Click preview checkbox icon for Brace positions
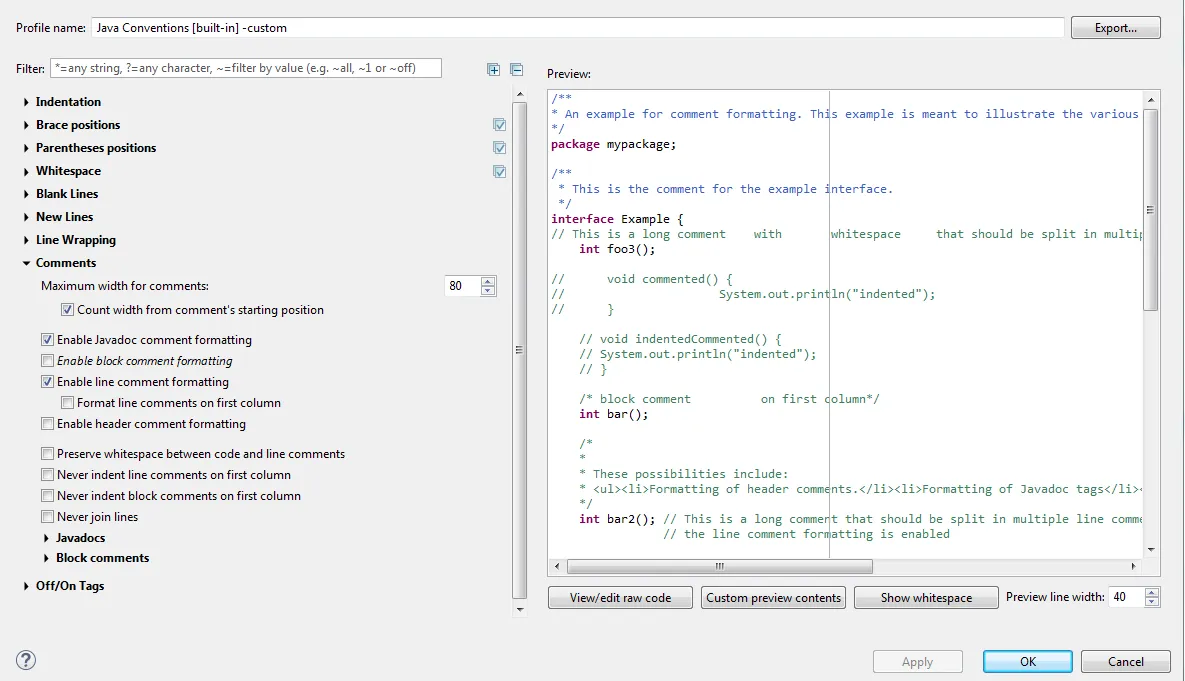Viewport: 1185px width, 681px height. pos(499,125)
